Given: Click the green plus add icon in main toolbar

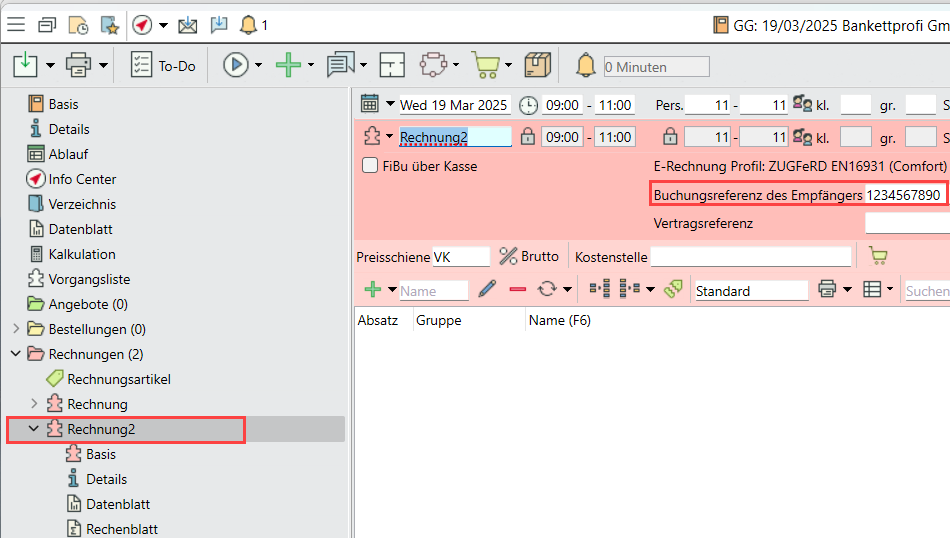Looking at the screenshot, I should (x=288, y=66).
